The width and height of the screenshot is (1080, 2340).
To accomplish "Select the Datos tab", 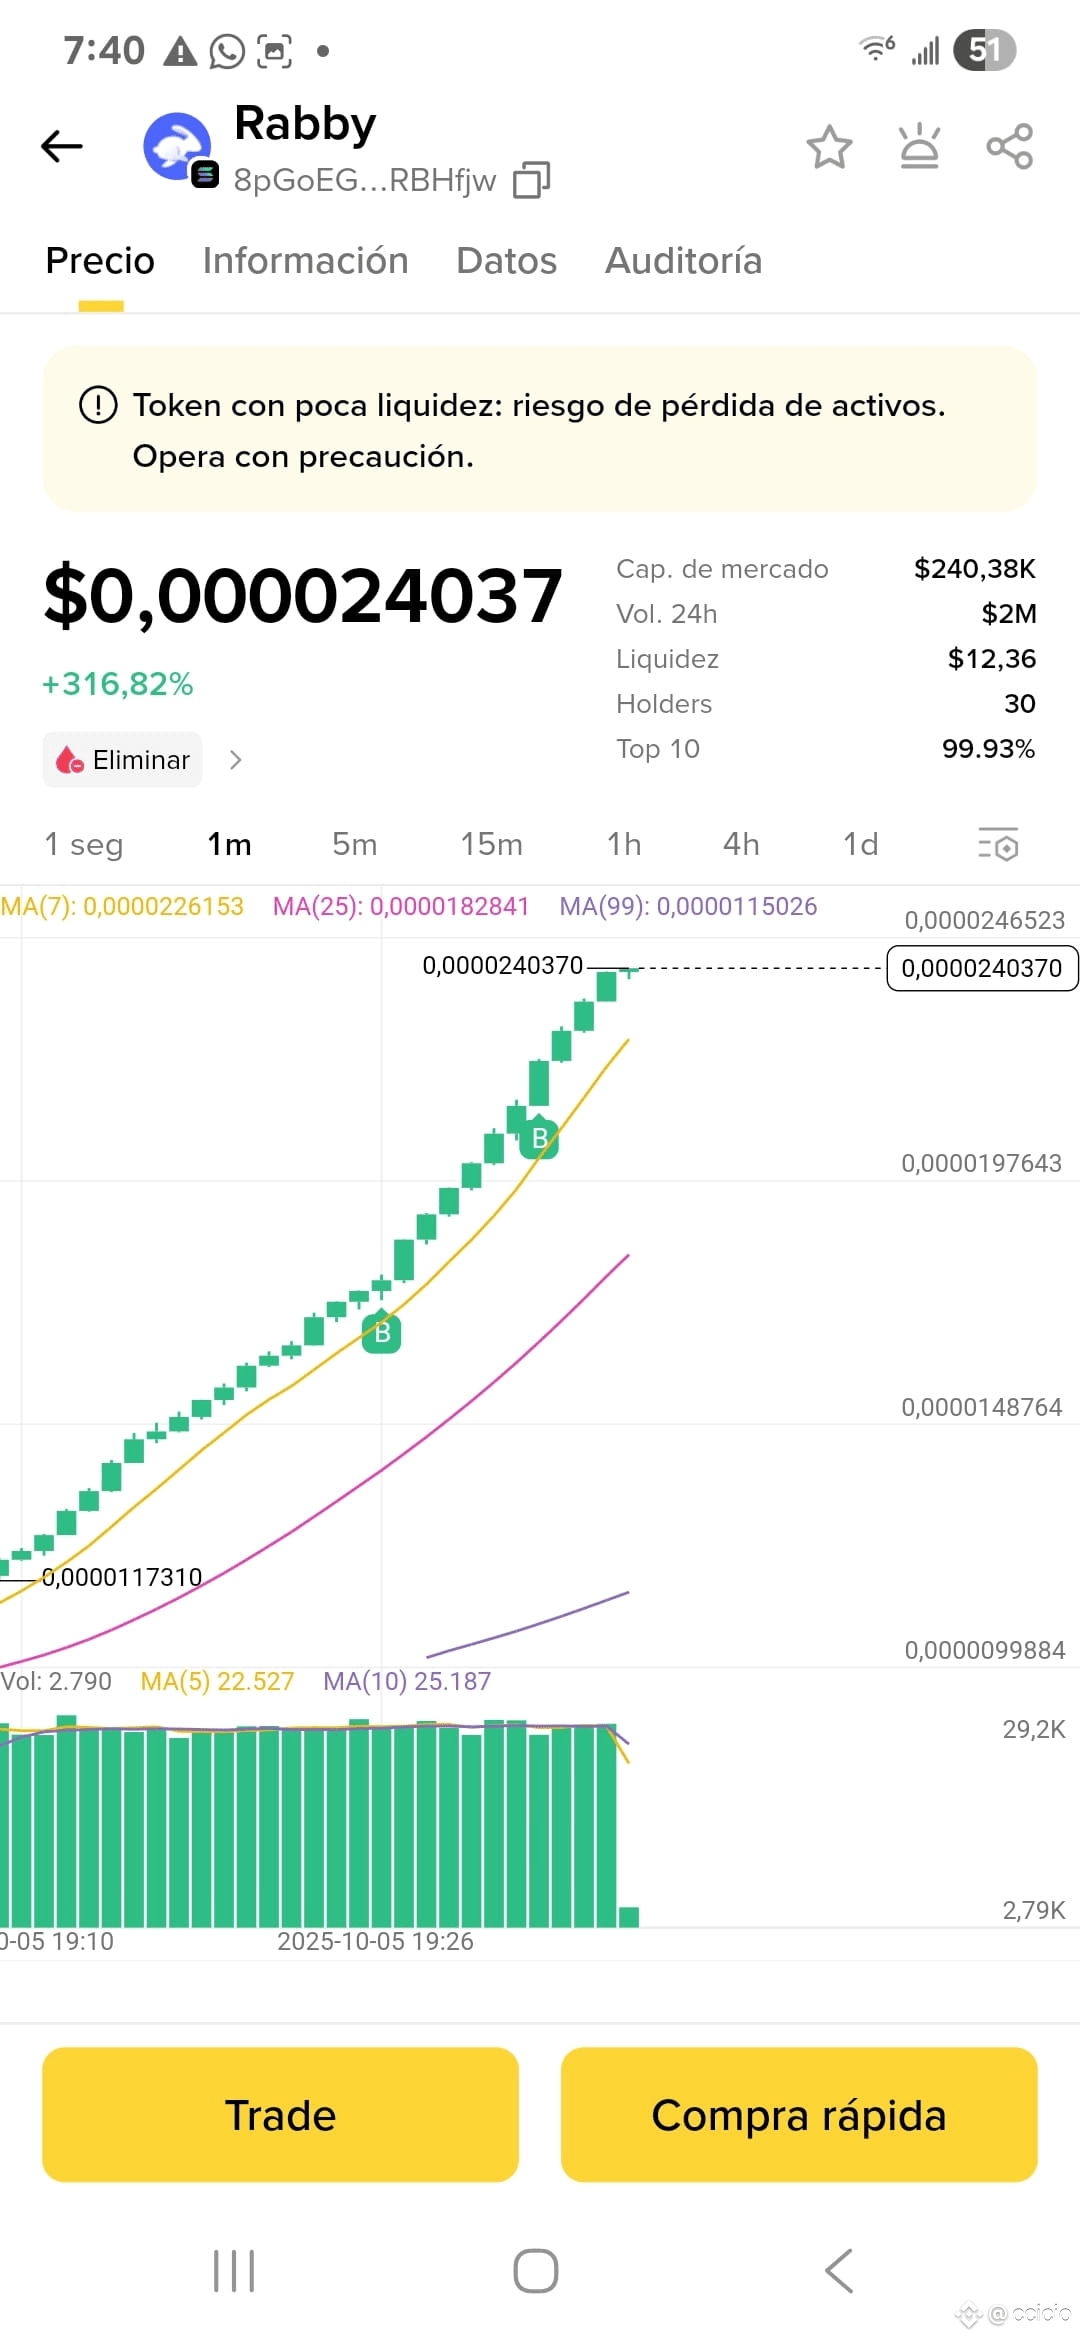I will (506, 261).
